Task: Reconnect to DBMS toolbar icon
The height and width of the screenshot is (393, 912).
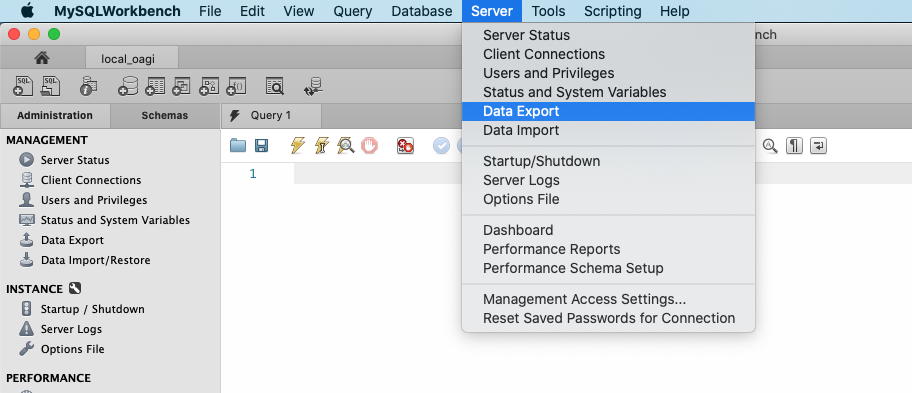Action: 314,86
